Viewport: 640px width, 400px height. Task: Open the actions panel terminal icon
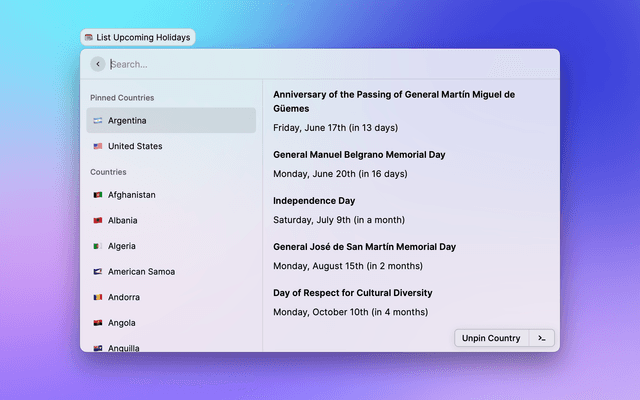click(541, 338)
